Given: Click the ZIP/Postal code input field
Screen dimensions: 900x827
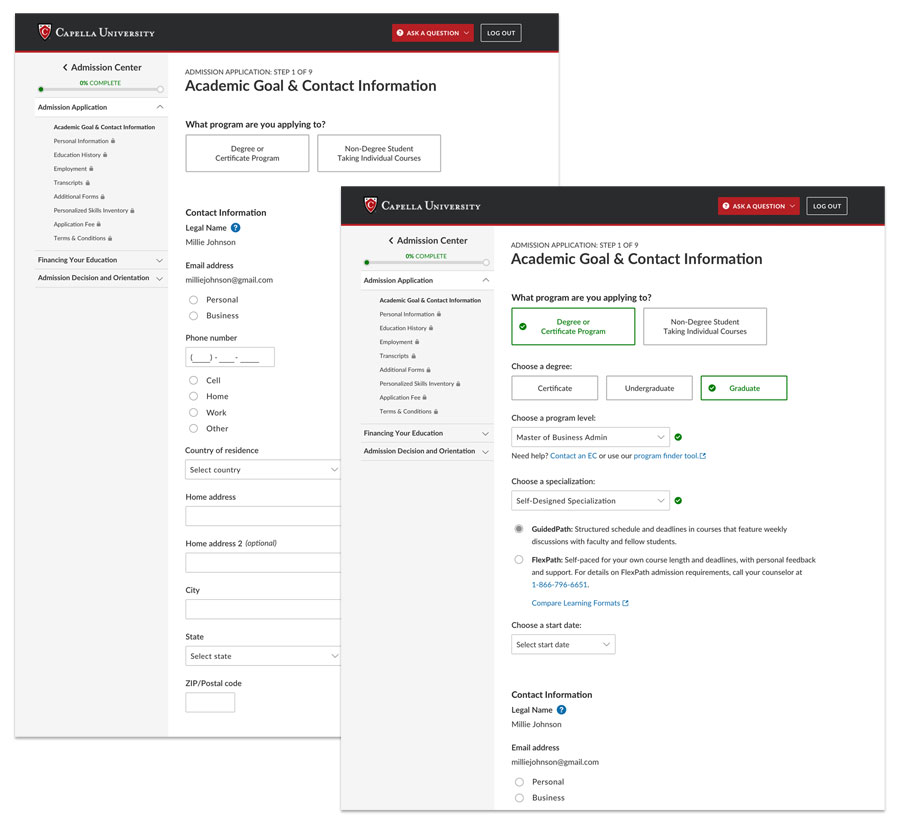Looking at the screenshot, I should (x=210, y=702).
